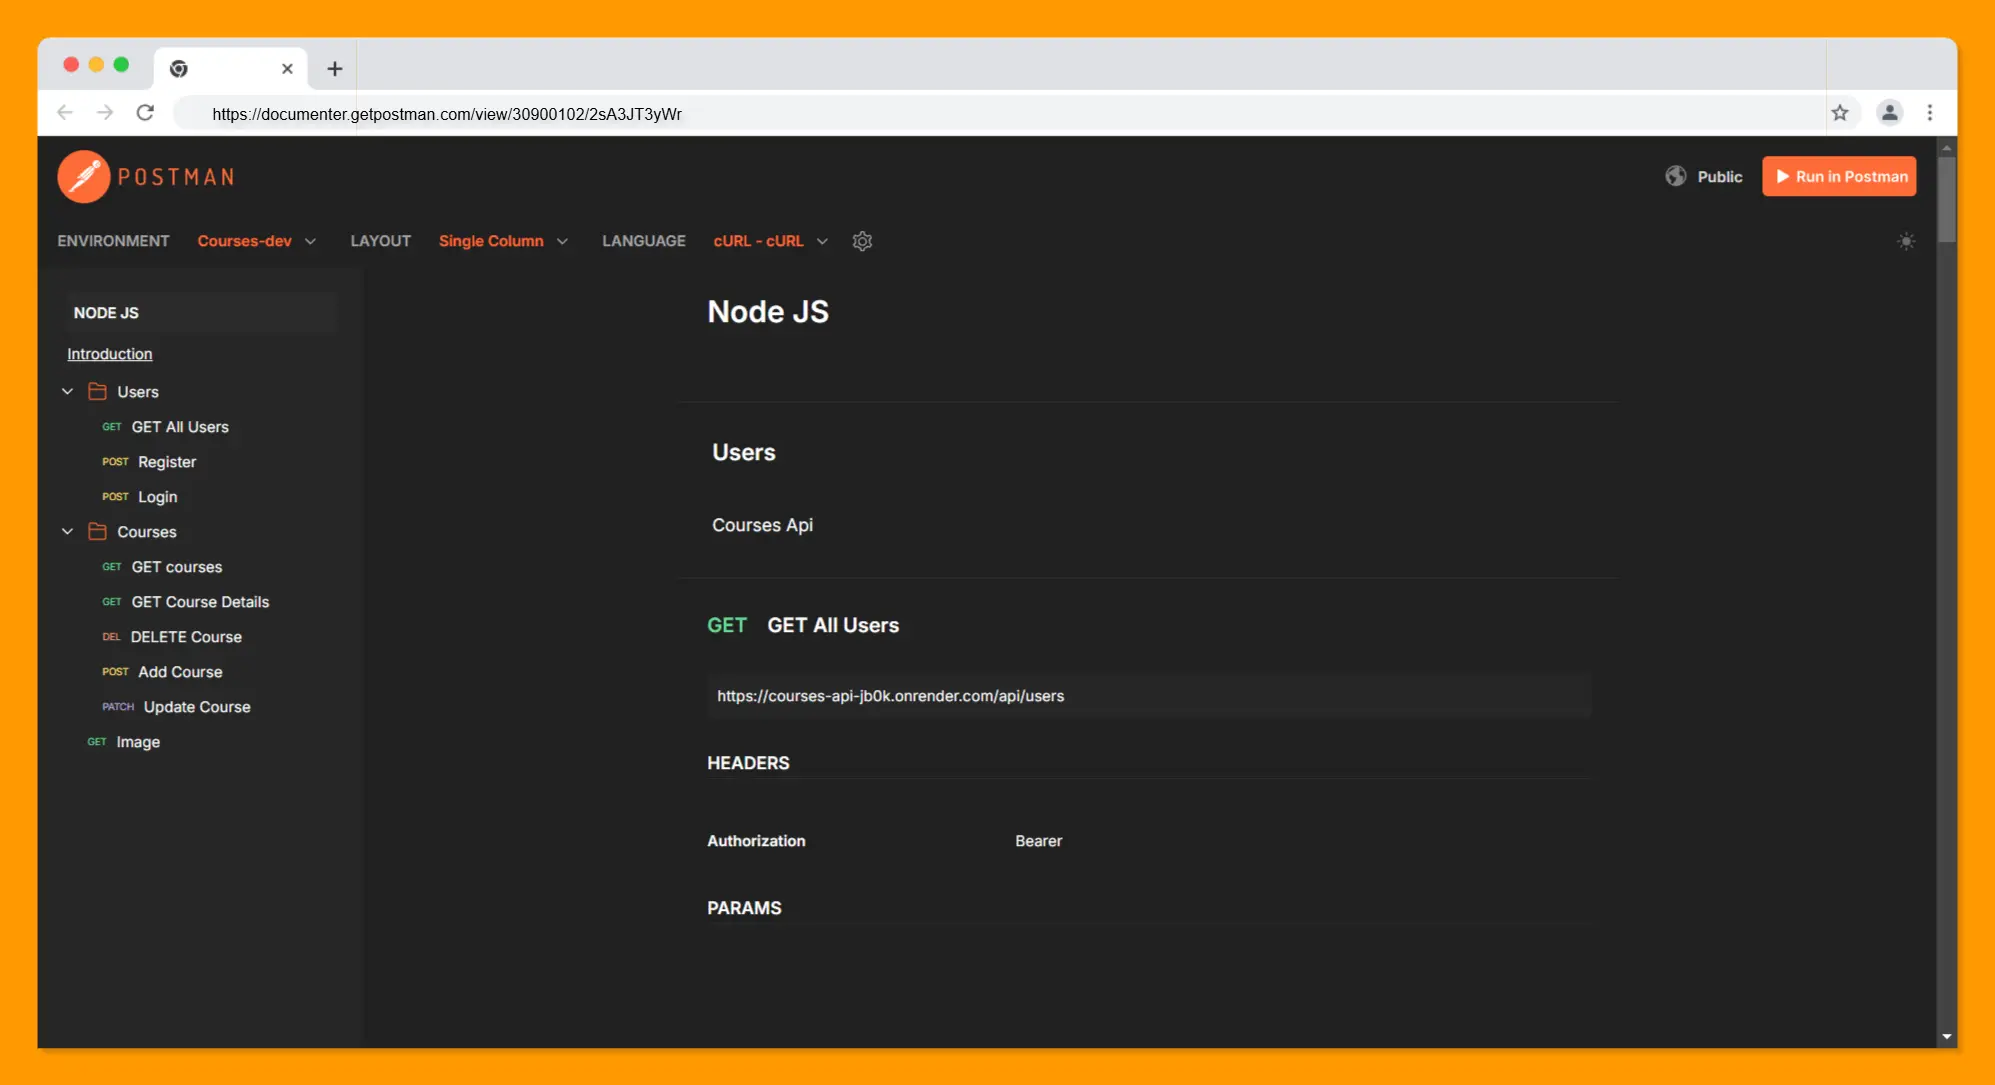
Task: Click the Users folder name in sidebar
Action: click(138, 392)
